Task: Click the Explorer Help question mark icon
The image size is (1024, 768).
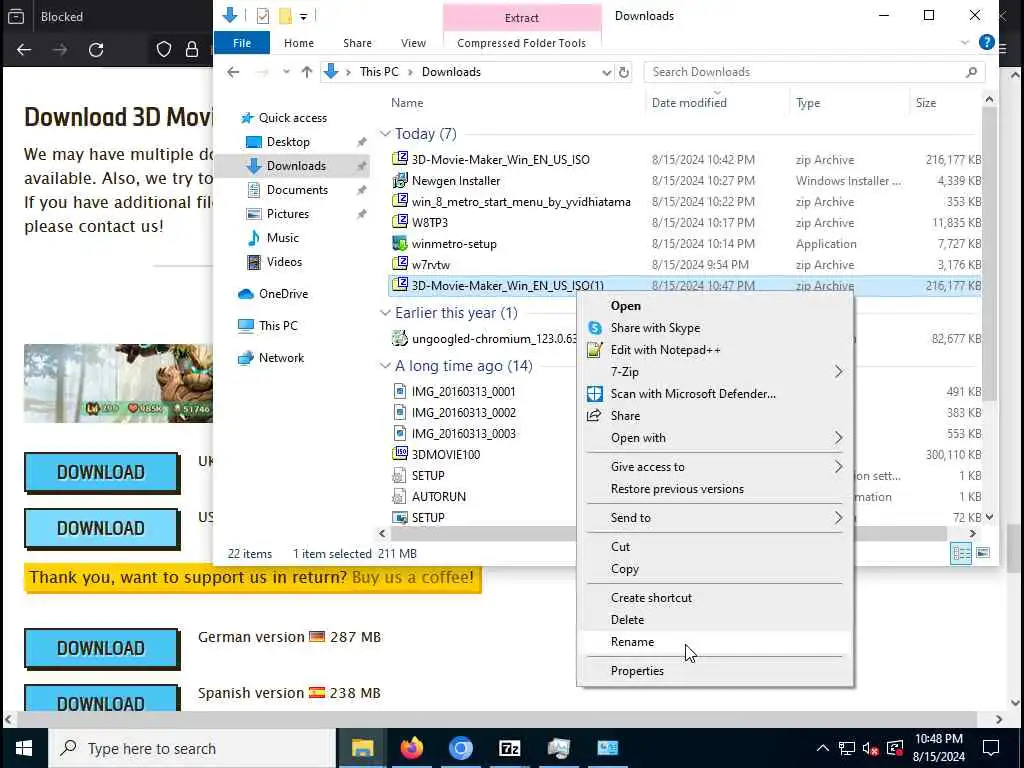Action: tap(986, 42)
